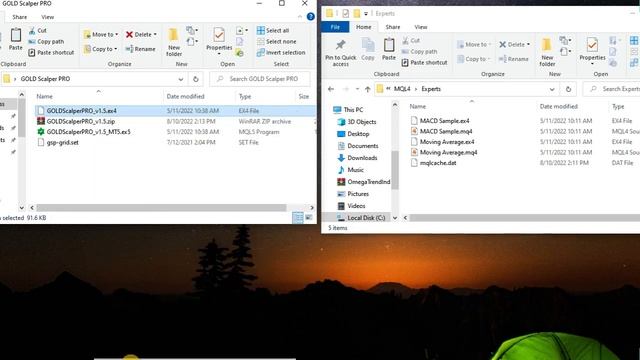Click Copy icon in Experts window

tap(368, 49)
